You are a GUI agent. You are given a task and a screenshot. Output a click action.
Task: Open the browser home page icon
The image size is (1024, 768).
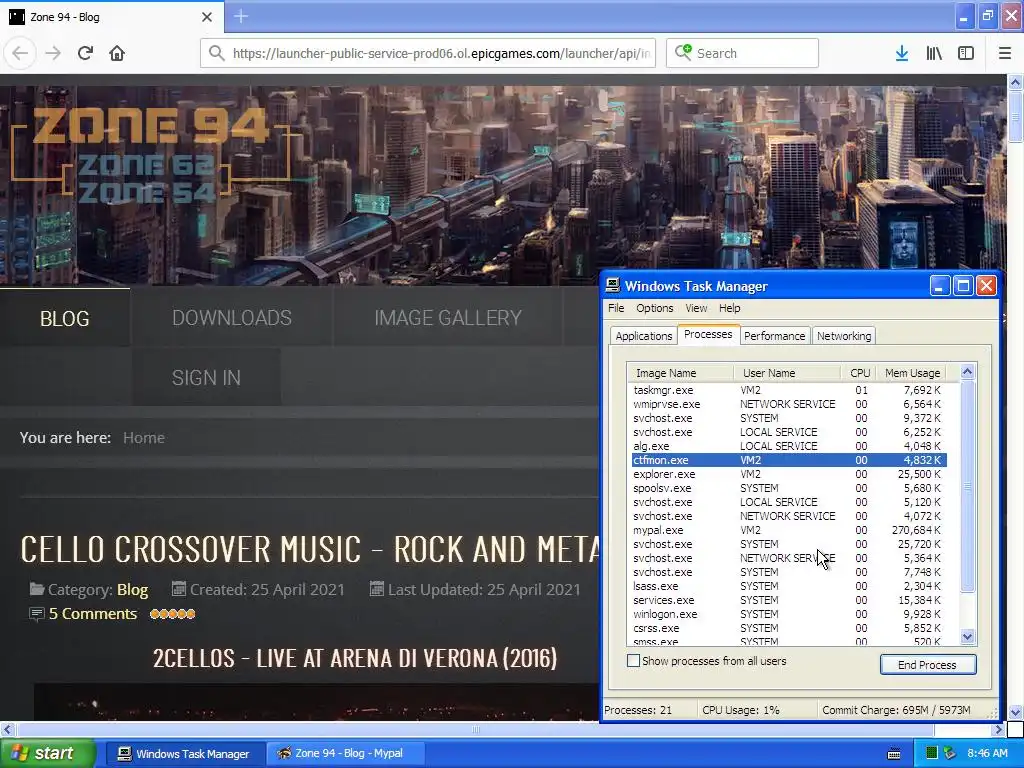pyautogui.click(x=117, y=53)
